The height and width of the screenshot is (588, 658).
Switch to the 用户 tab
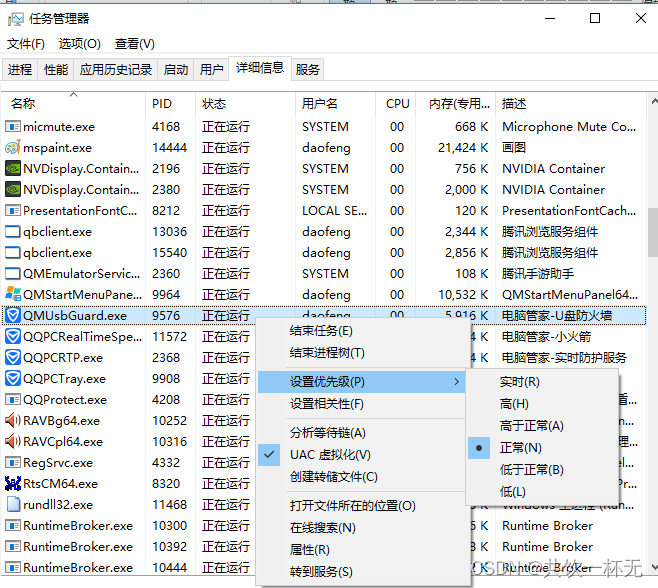(211, 69)
